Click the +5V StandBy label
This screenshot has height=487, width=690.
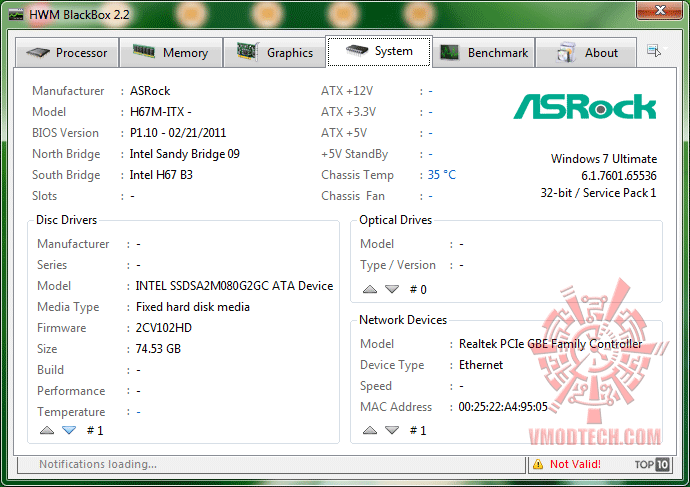(355, 154)
